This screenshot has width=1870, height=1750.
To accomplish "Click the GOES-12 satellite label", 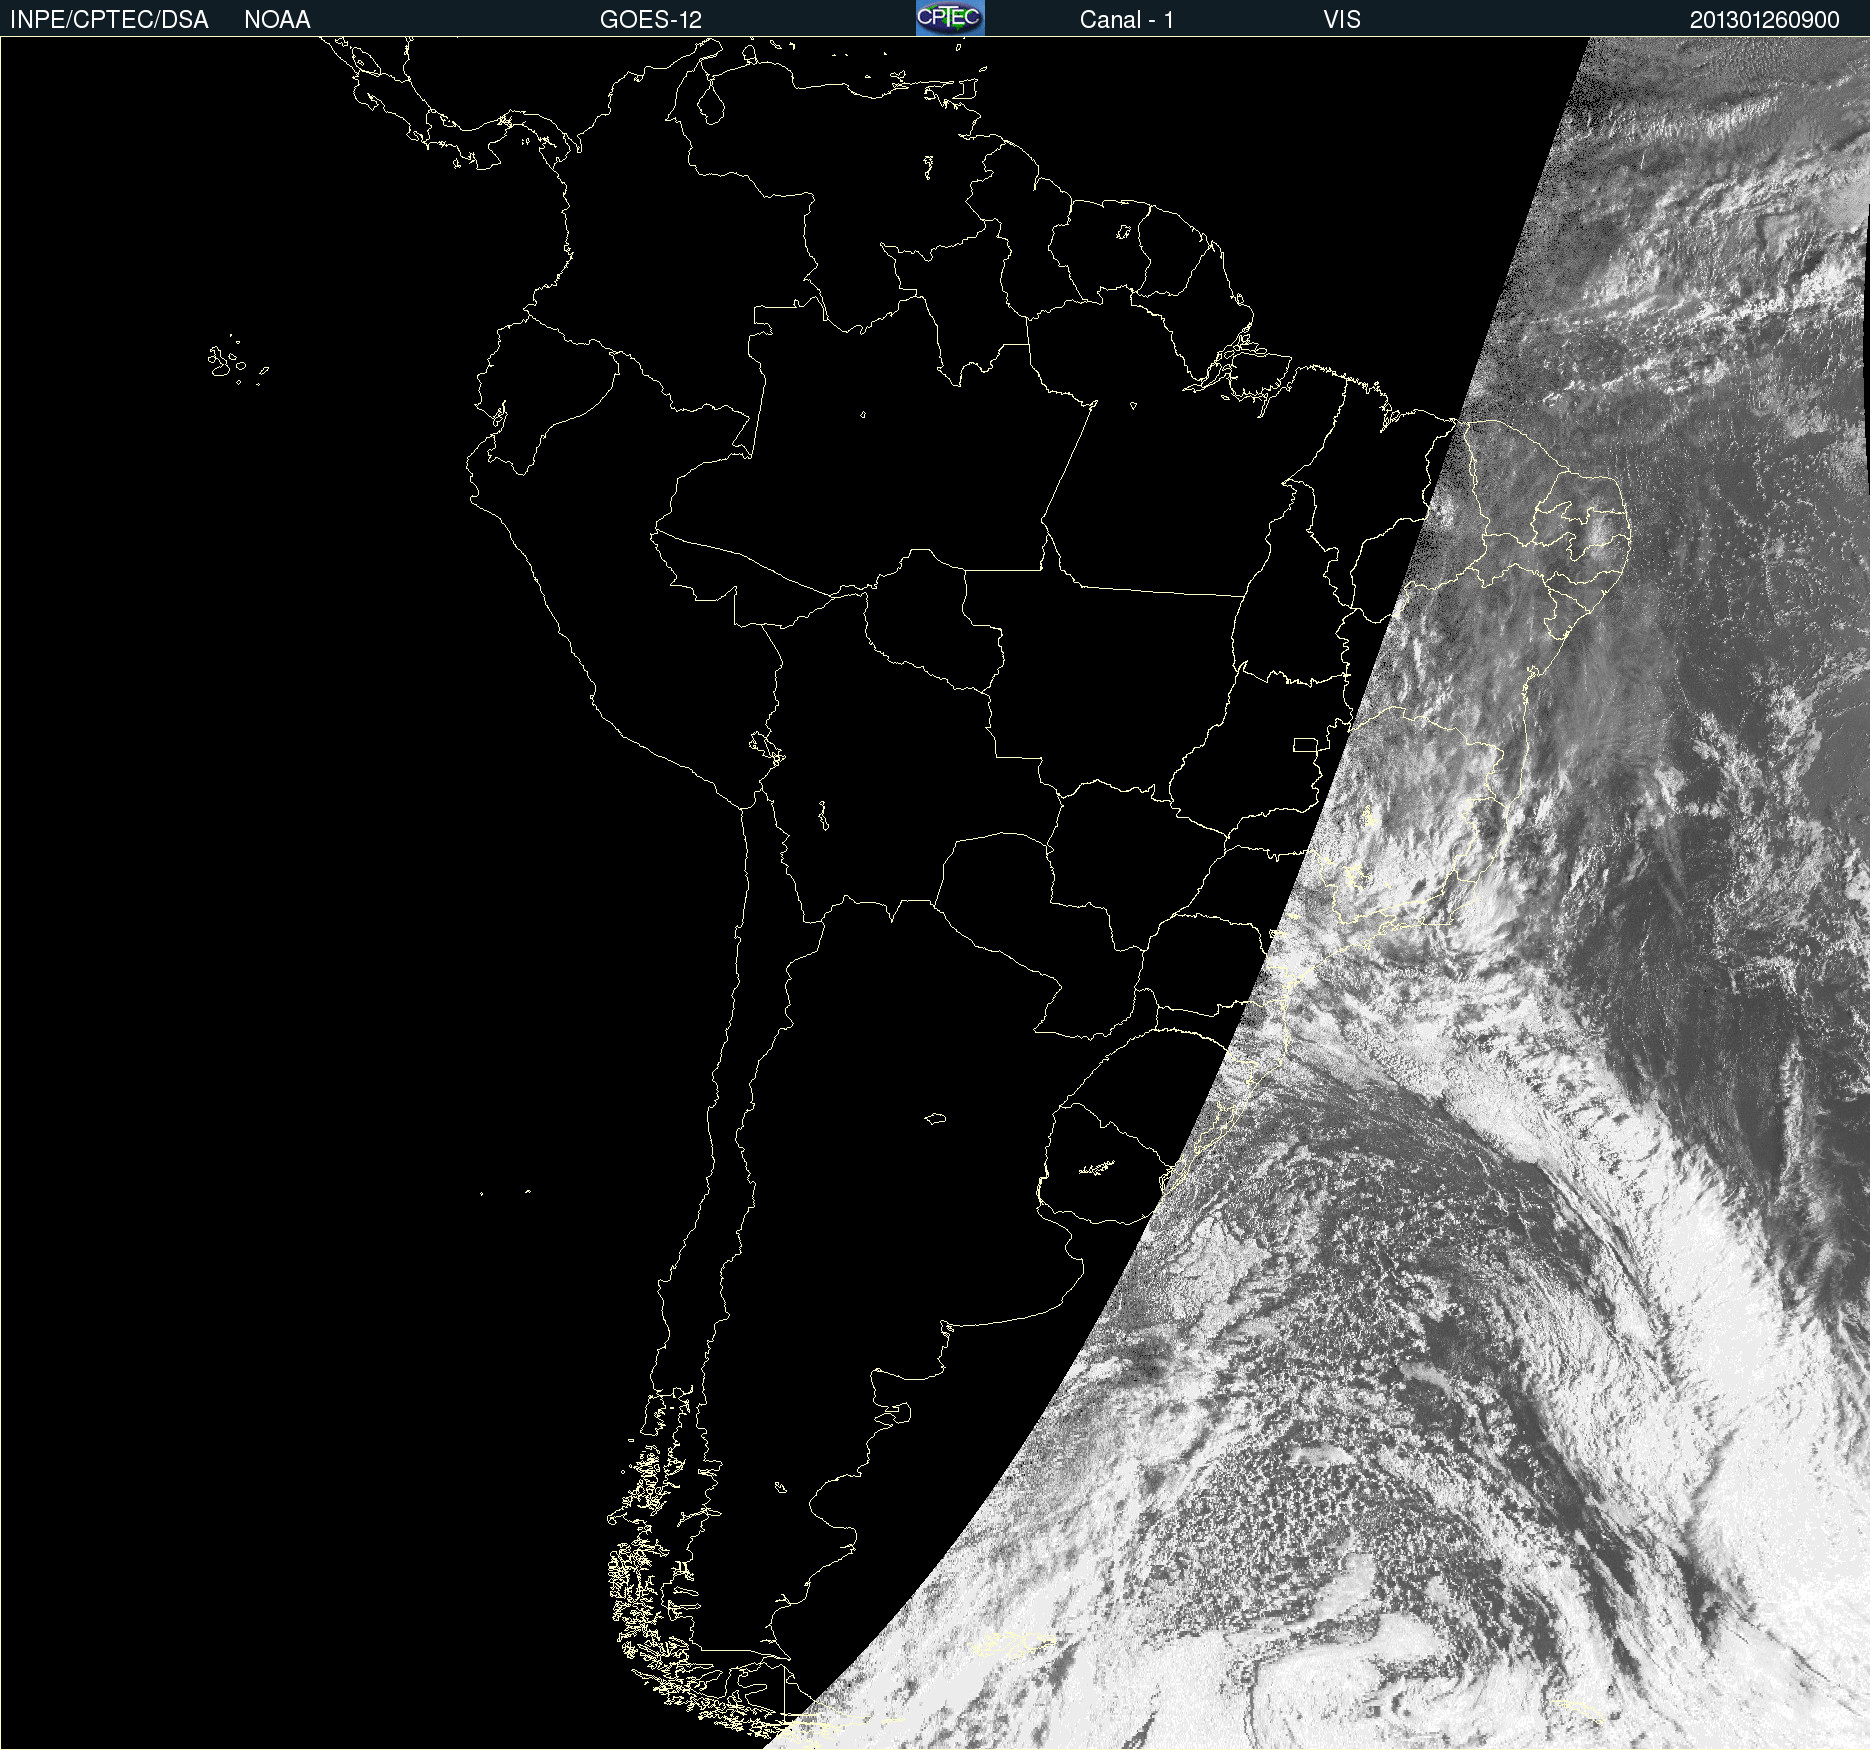I will (651, 20).
